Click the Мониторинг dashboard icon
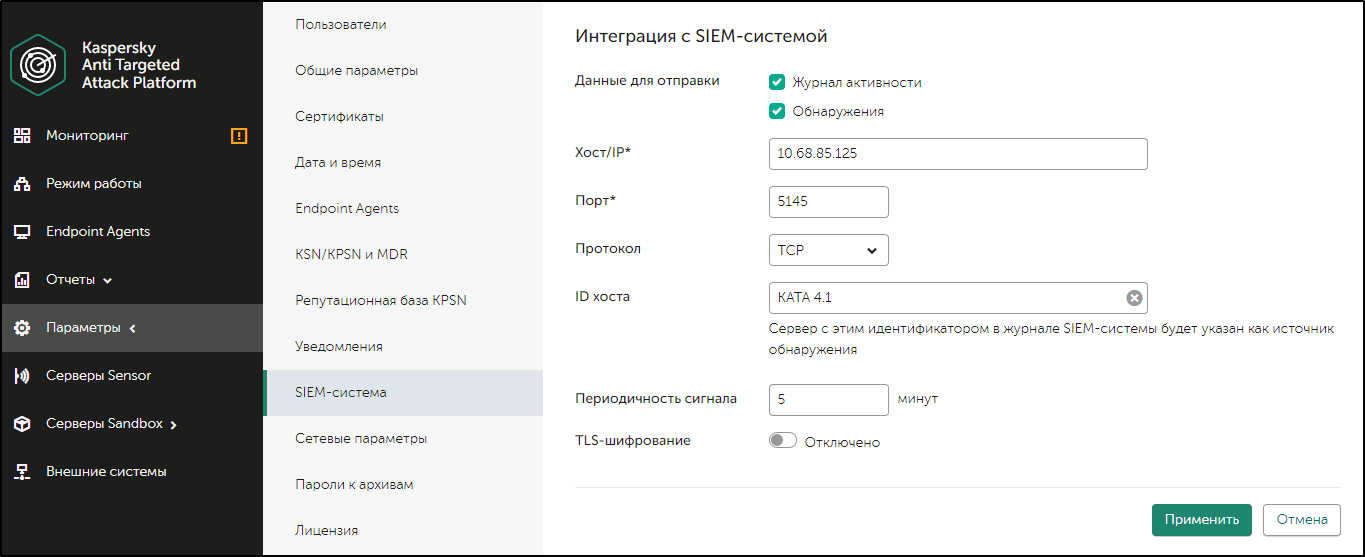 pyautogui.click(x=22, y=136)
